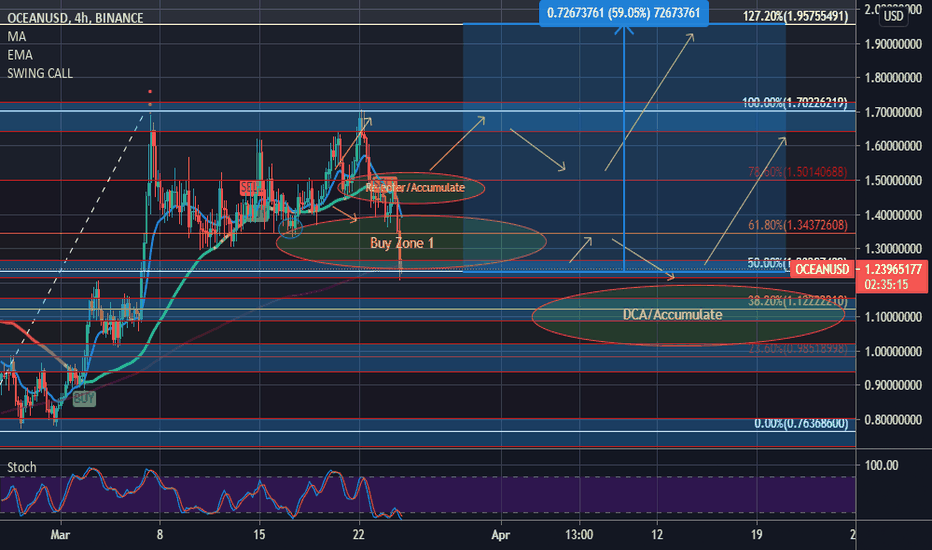932x550 pixels.
Task: Click the red SELL signal label
Action: pyautogui.click(x=251, y=188)
